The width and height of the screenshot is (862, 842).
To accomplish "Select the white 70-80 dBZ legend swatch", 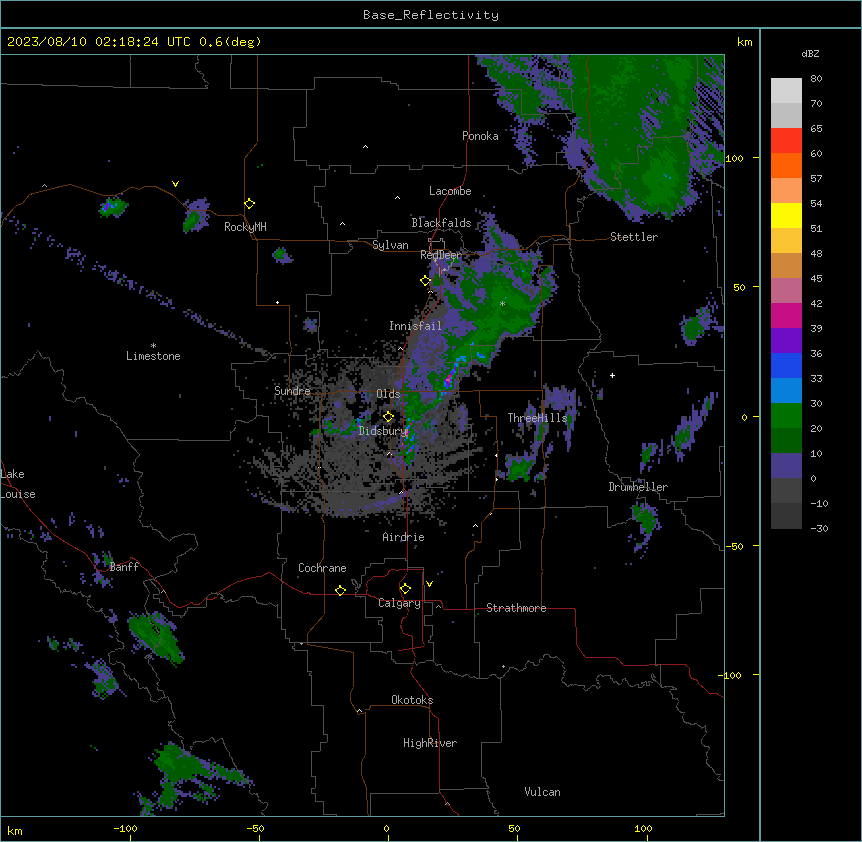I will point(786,91).
